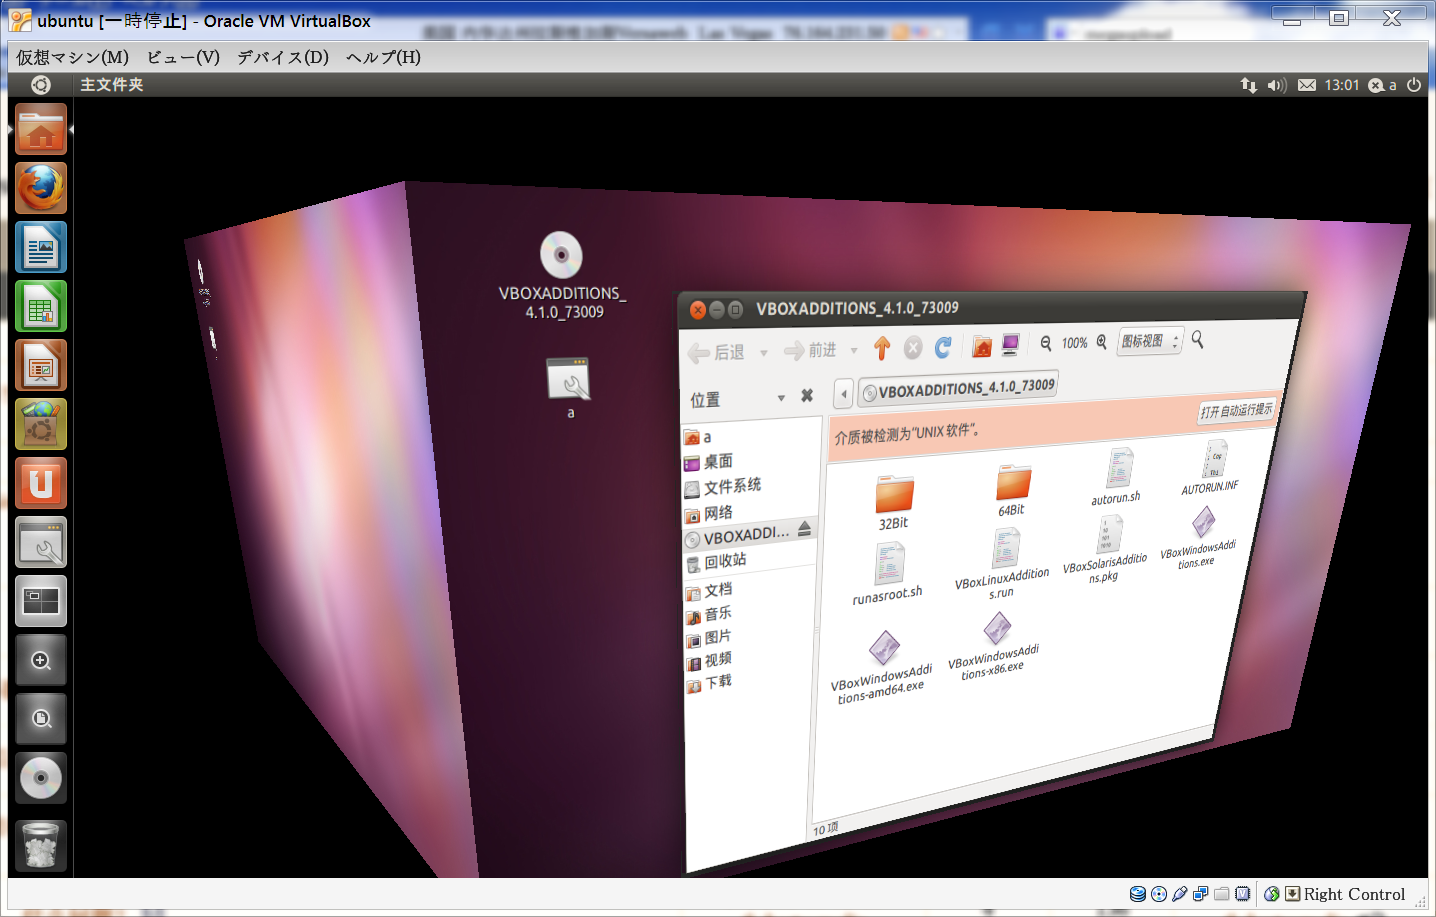
Task: Select the autorun.sh file
Action: coord(1117,476)
